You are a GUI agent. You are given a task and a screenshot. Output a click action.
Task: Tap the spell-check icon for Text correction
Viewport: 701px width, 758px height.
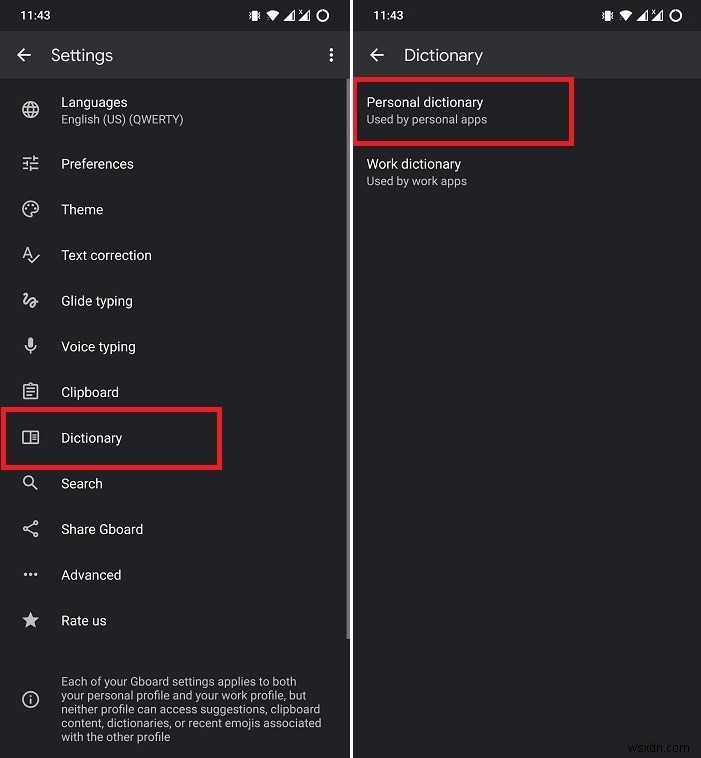point(30,255)
